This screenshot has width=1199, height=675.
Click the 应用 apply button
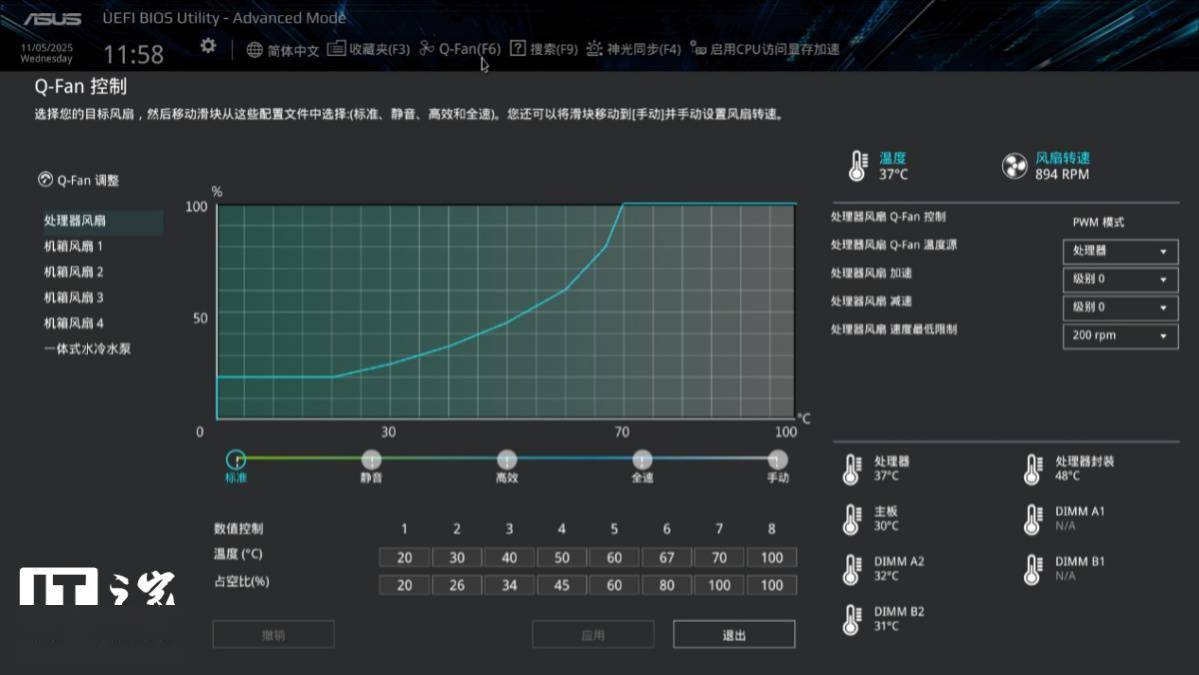pos(592,634)
